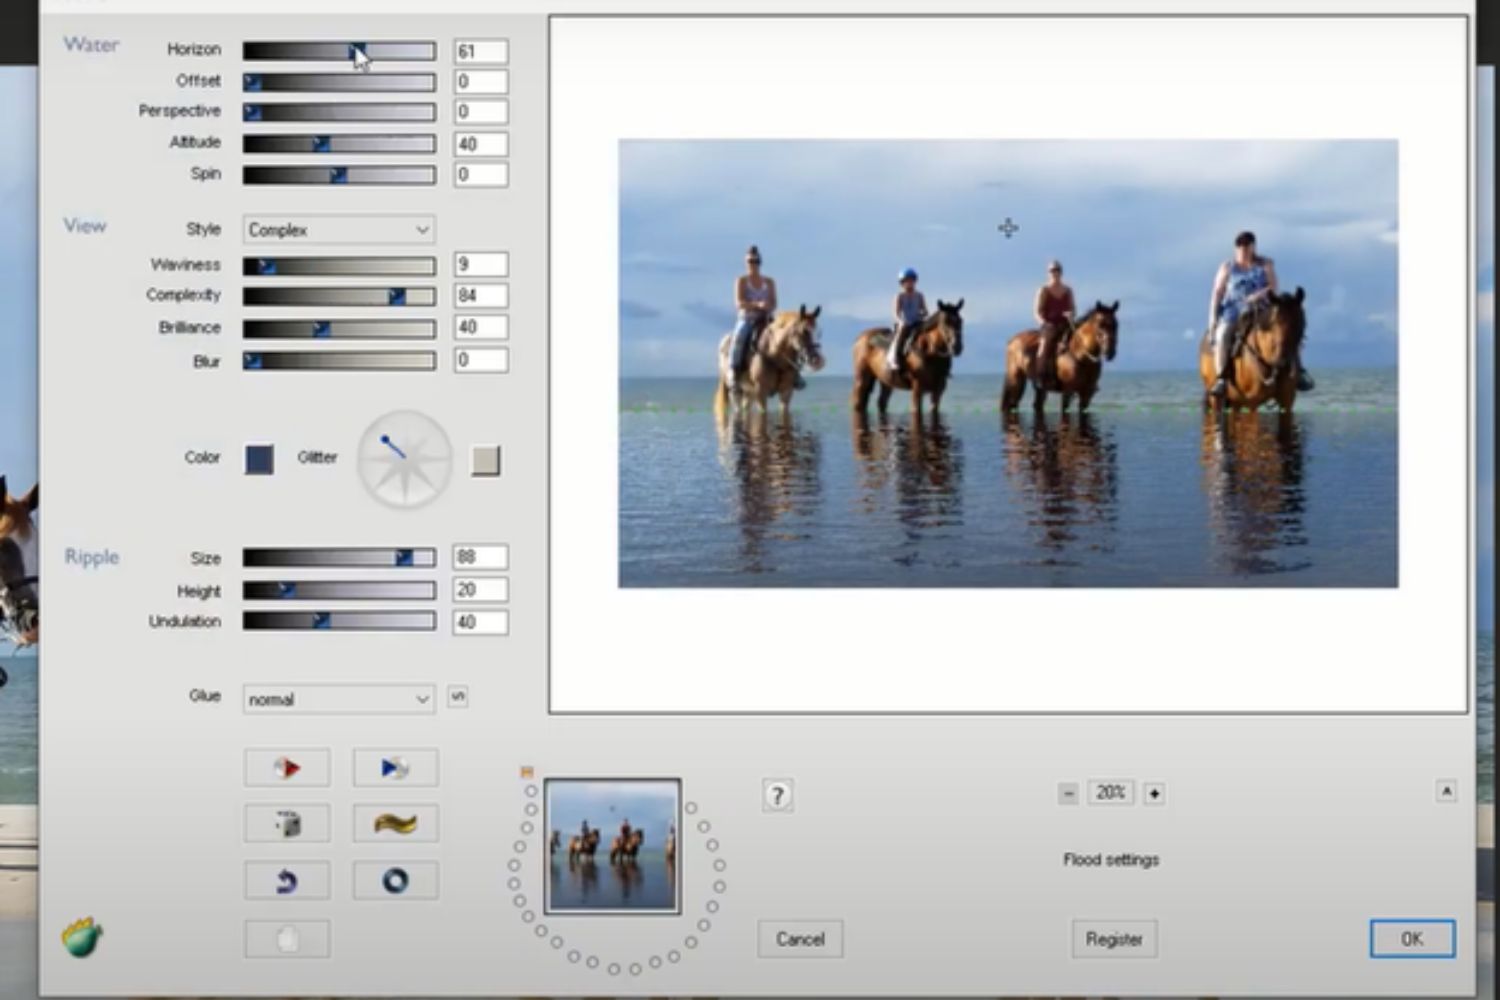Click the Spin slider track

click(x=339, y=175)
